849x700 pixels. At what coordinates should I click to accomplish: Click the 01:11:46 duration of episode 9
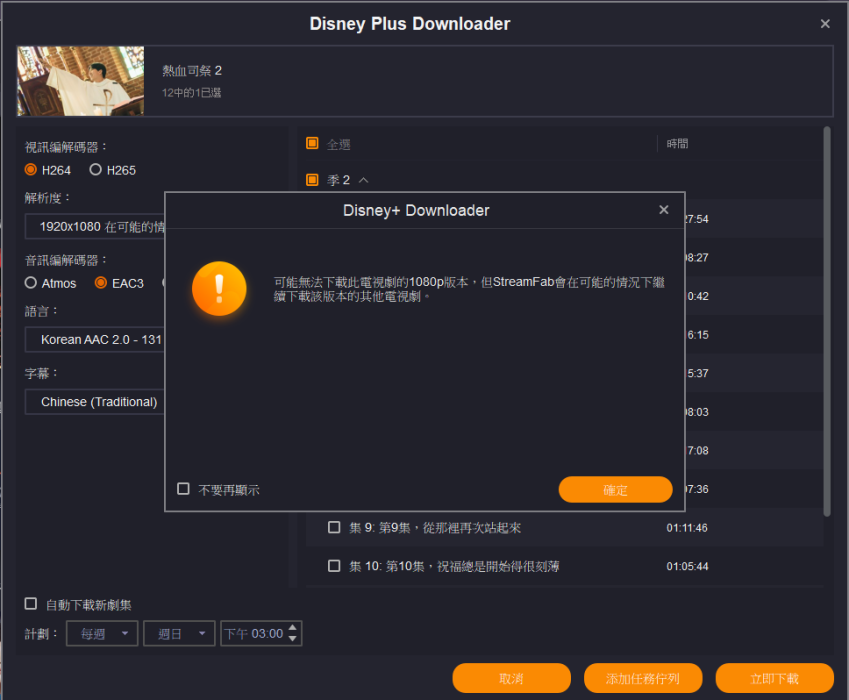687,528
